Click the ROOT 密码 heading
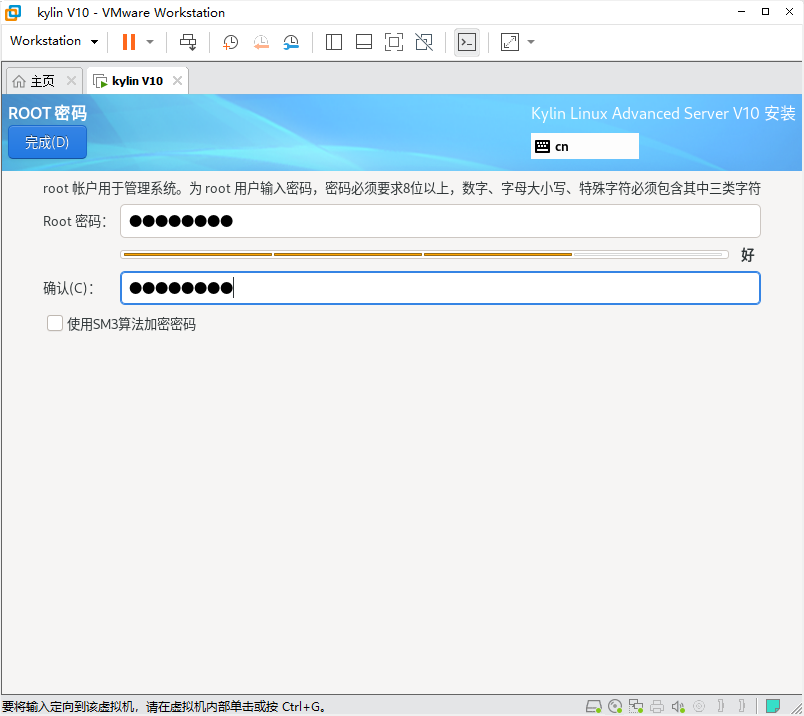 (x=48, y=113)
